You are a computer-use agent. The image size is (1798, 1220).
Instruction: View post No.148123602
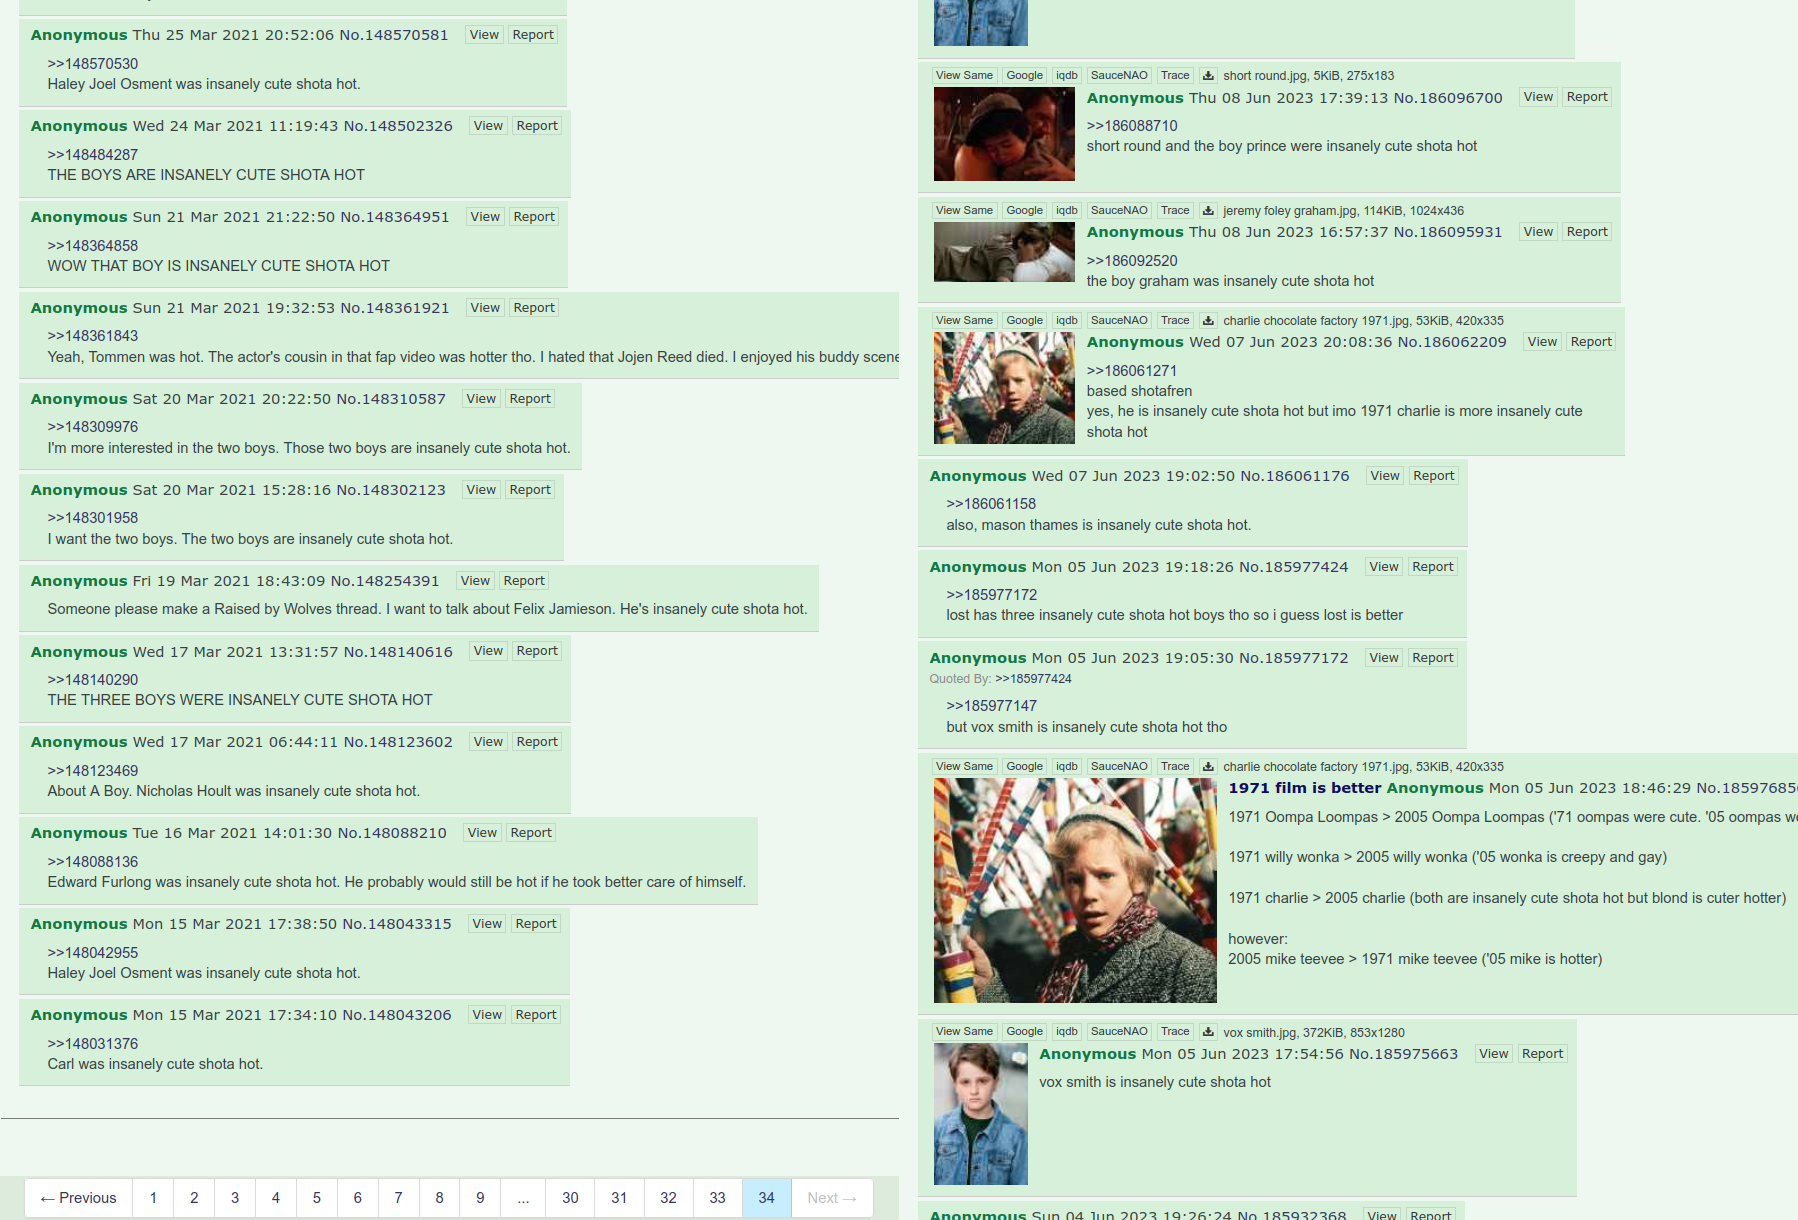(488, 742)
